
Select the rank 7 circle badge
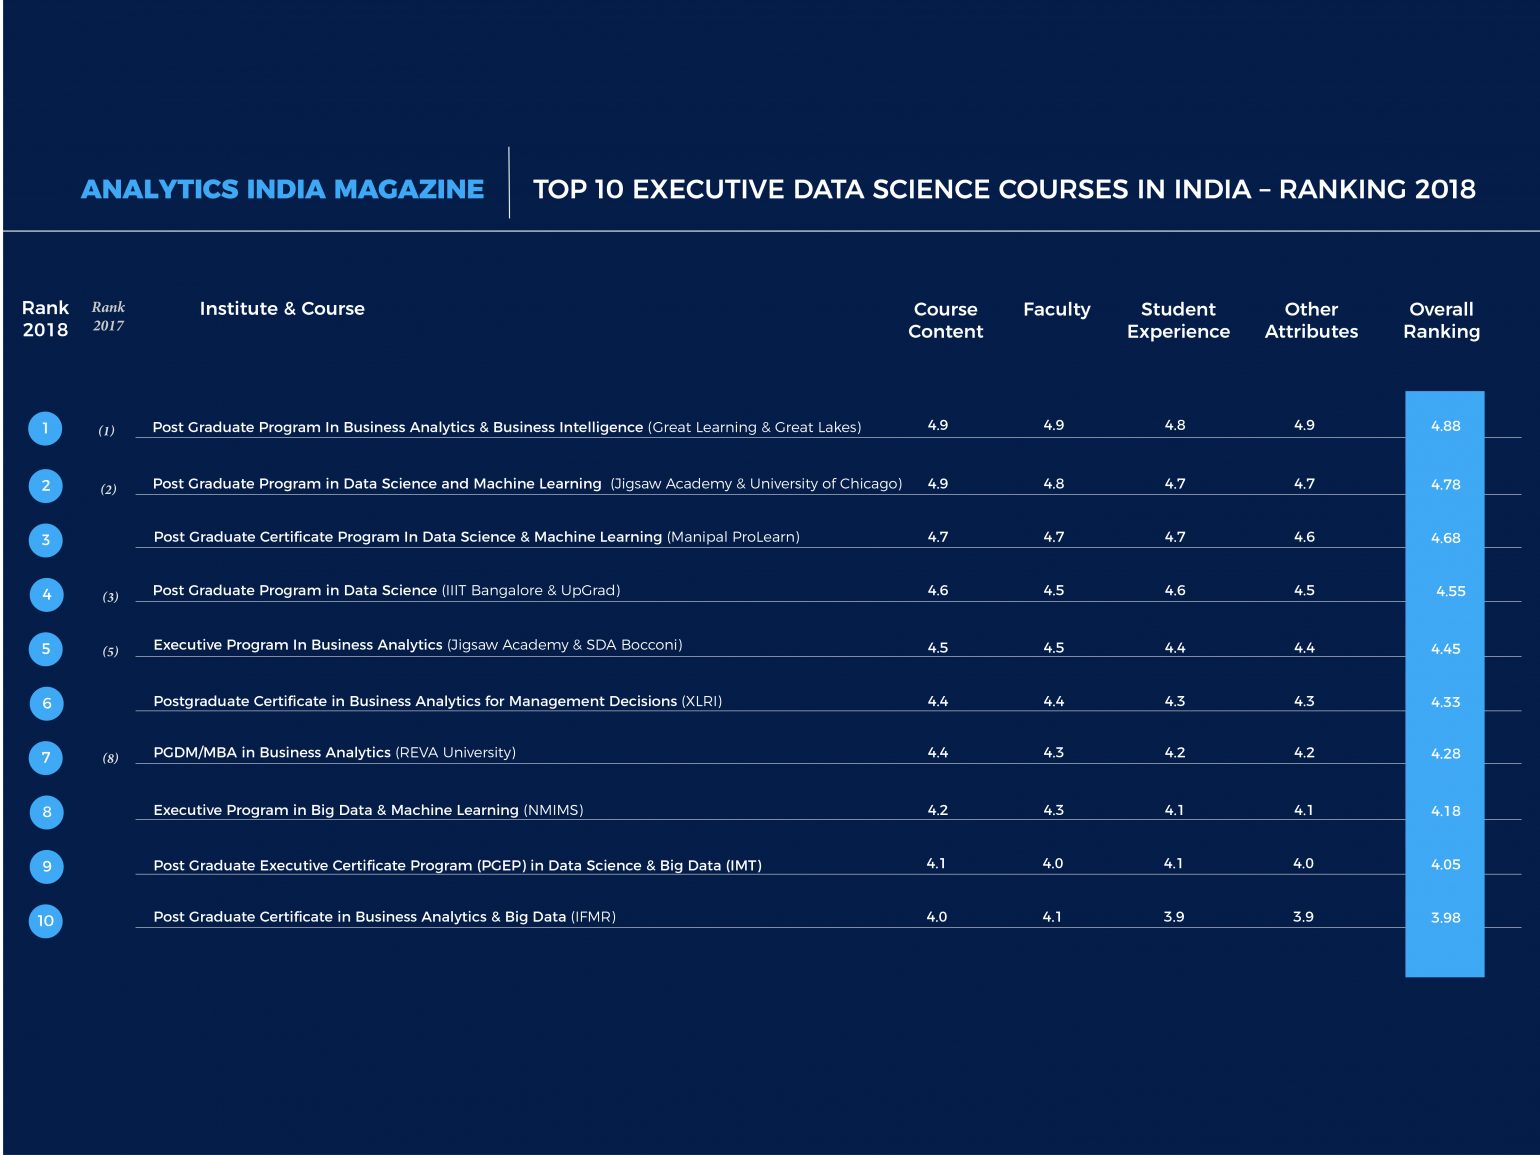coord(45,757)
